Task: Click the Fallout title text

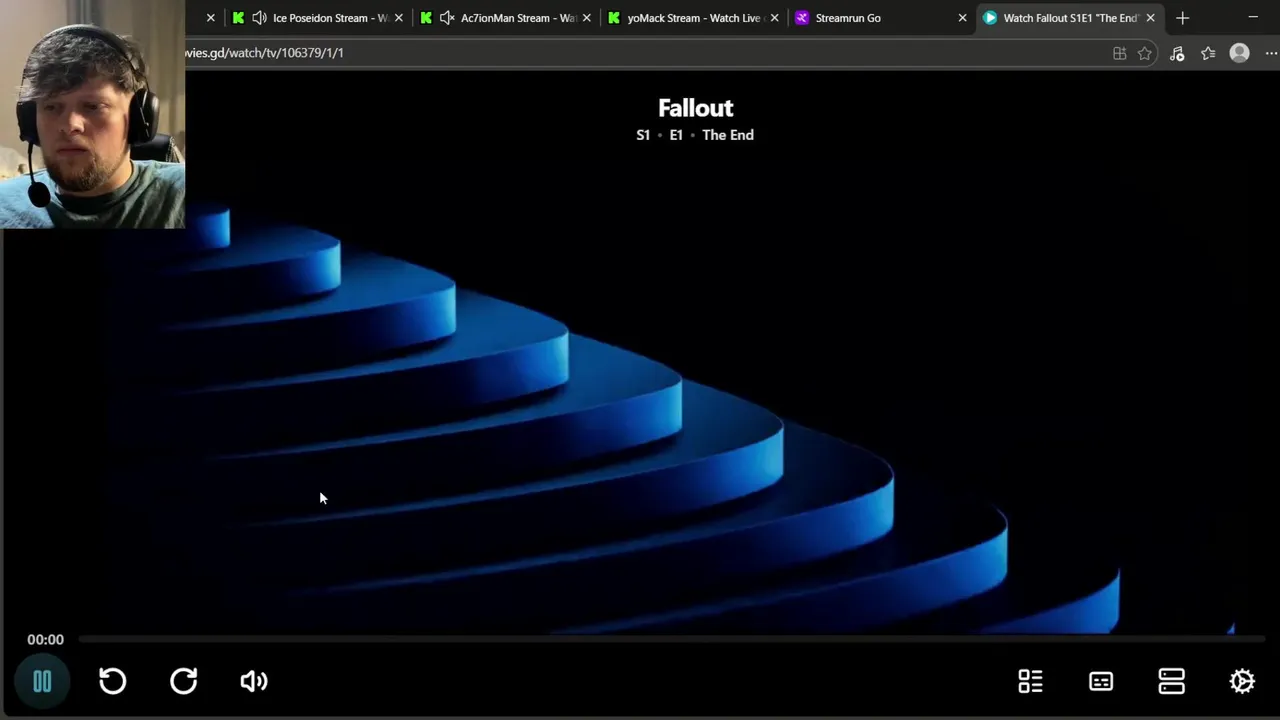Action: point(695,108)
